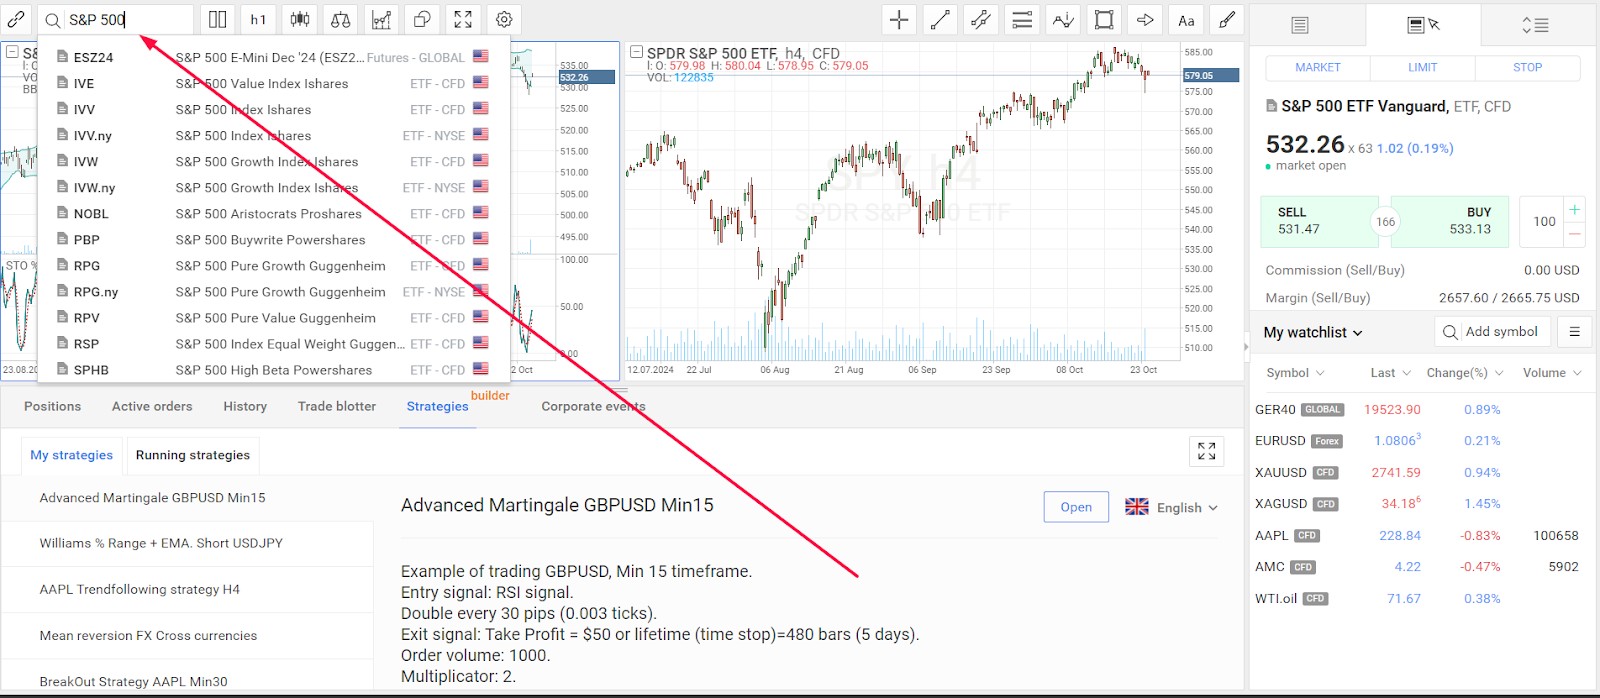Choose NOBL S&P 500 Aristocrats result

(x=273, y=213)
